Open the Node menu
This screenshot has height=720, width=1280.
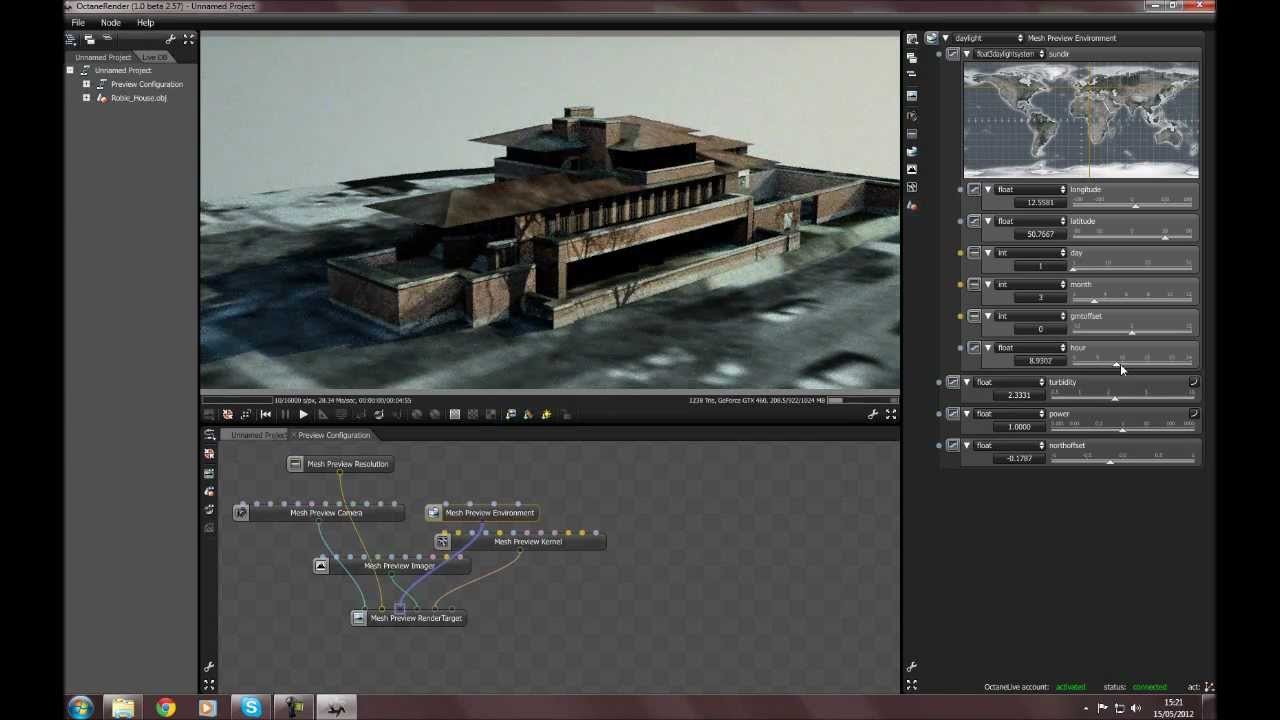(110, 22)
